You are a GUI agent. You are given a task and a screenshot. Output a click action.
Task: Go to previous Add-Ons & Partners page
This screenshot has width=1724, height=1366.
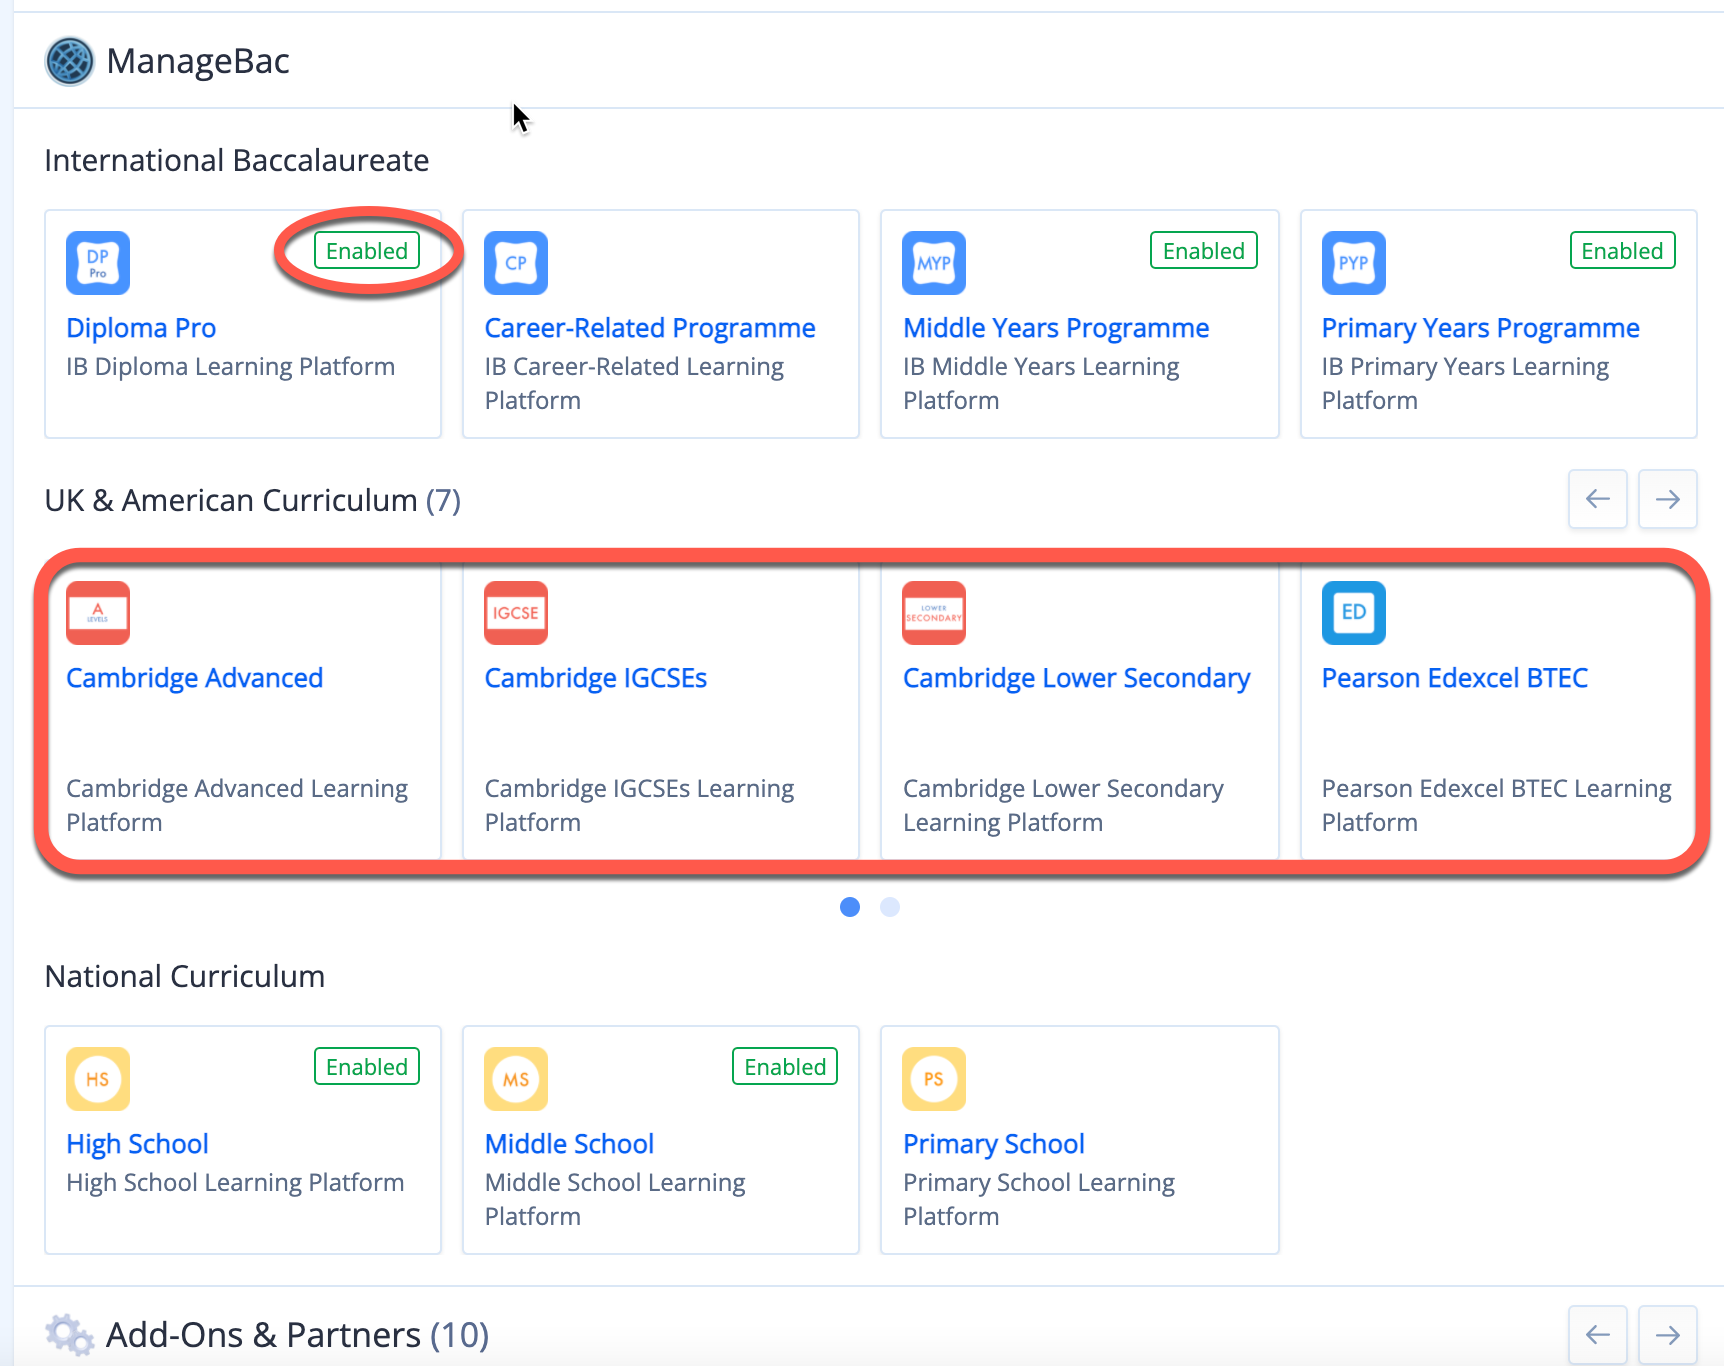click(x=1598, y=1335)
